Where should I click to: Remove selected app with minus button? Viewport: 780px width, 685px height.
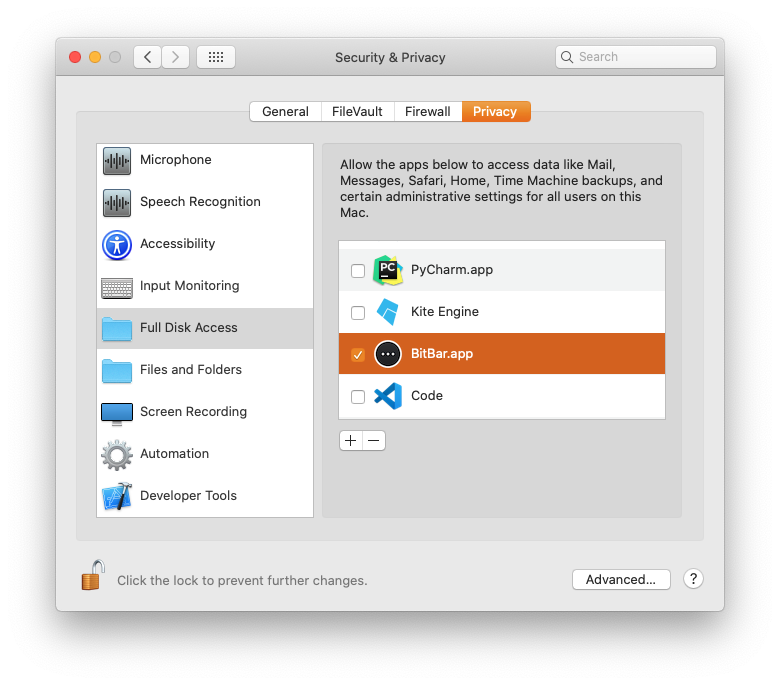pos(374,441)
